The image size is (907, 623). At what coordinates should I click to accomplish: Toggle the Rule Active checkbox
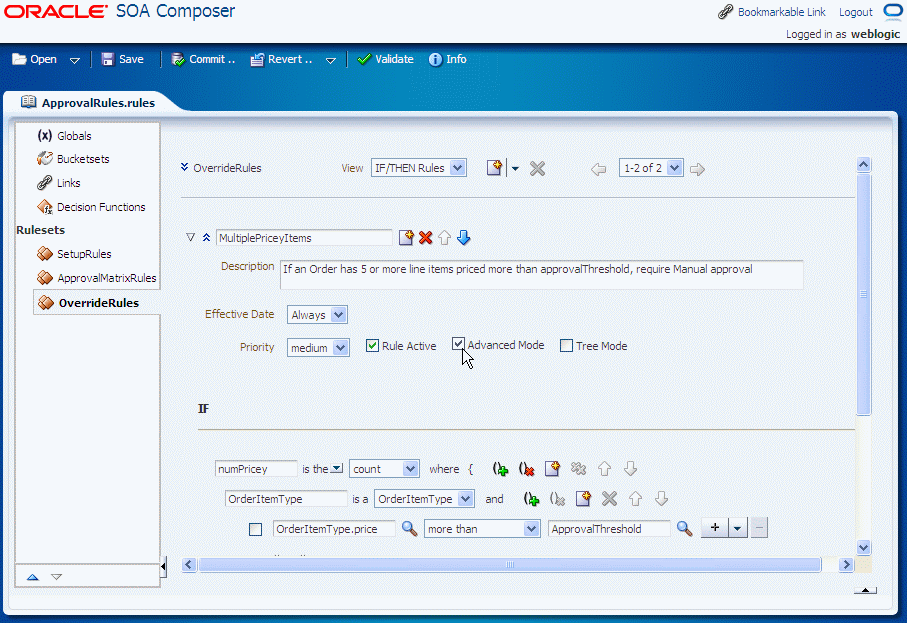coord(373,346)
